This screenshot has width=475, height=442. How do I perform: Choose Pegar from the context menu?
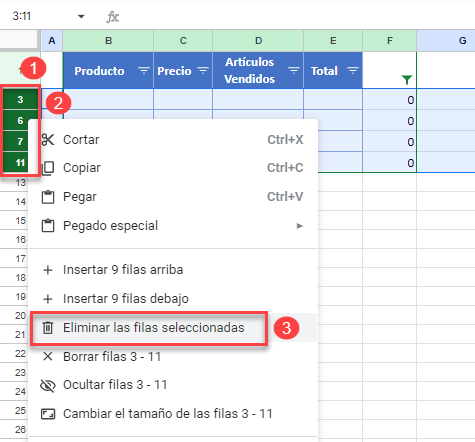point(173,197)
